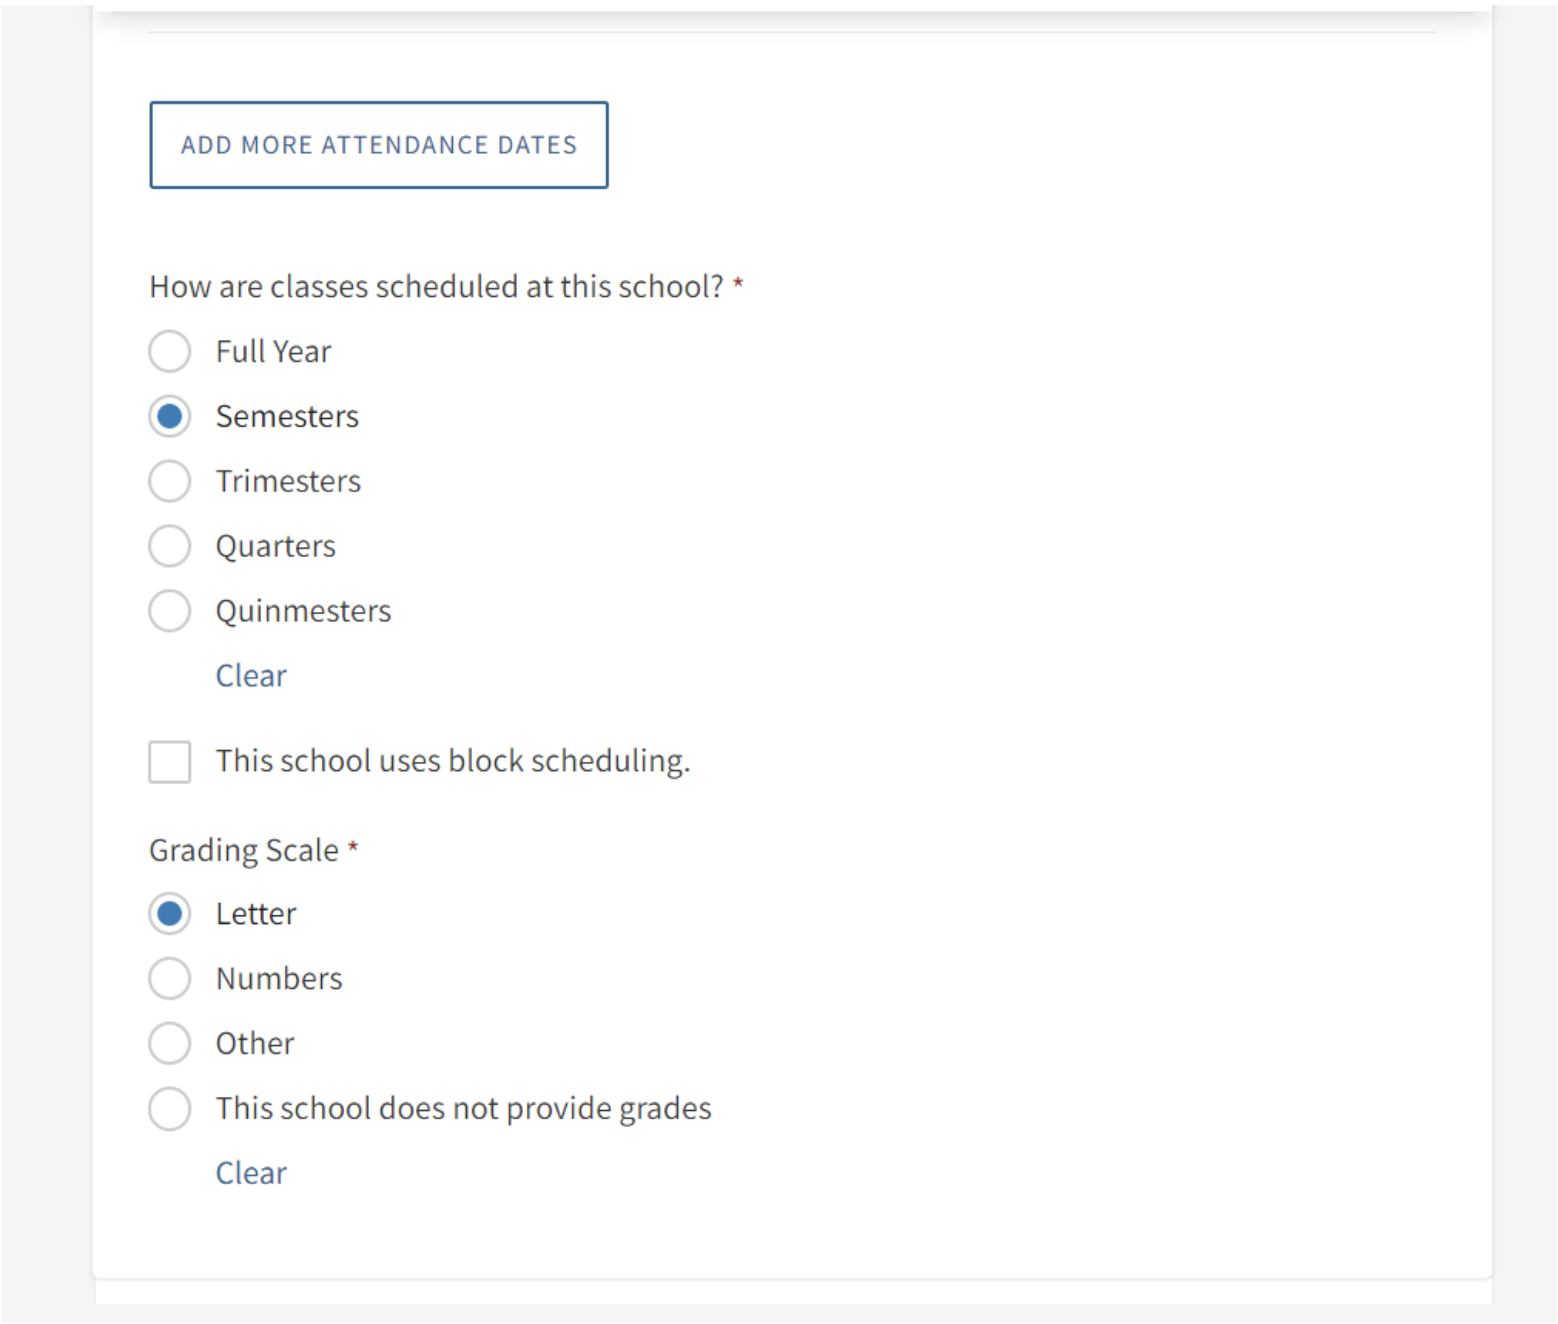Select the Full Year radio circle
This screenshot has width=1558, height=1324.
(170, 352)
